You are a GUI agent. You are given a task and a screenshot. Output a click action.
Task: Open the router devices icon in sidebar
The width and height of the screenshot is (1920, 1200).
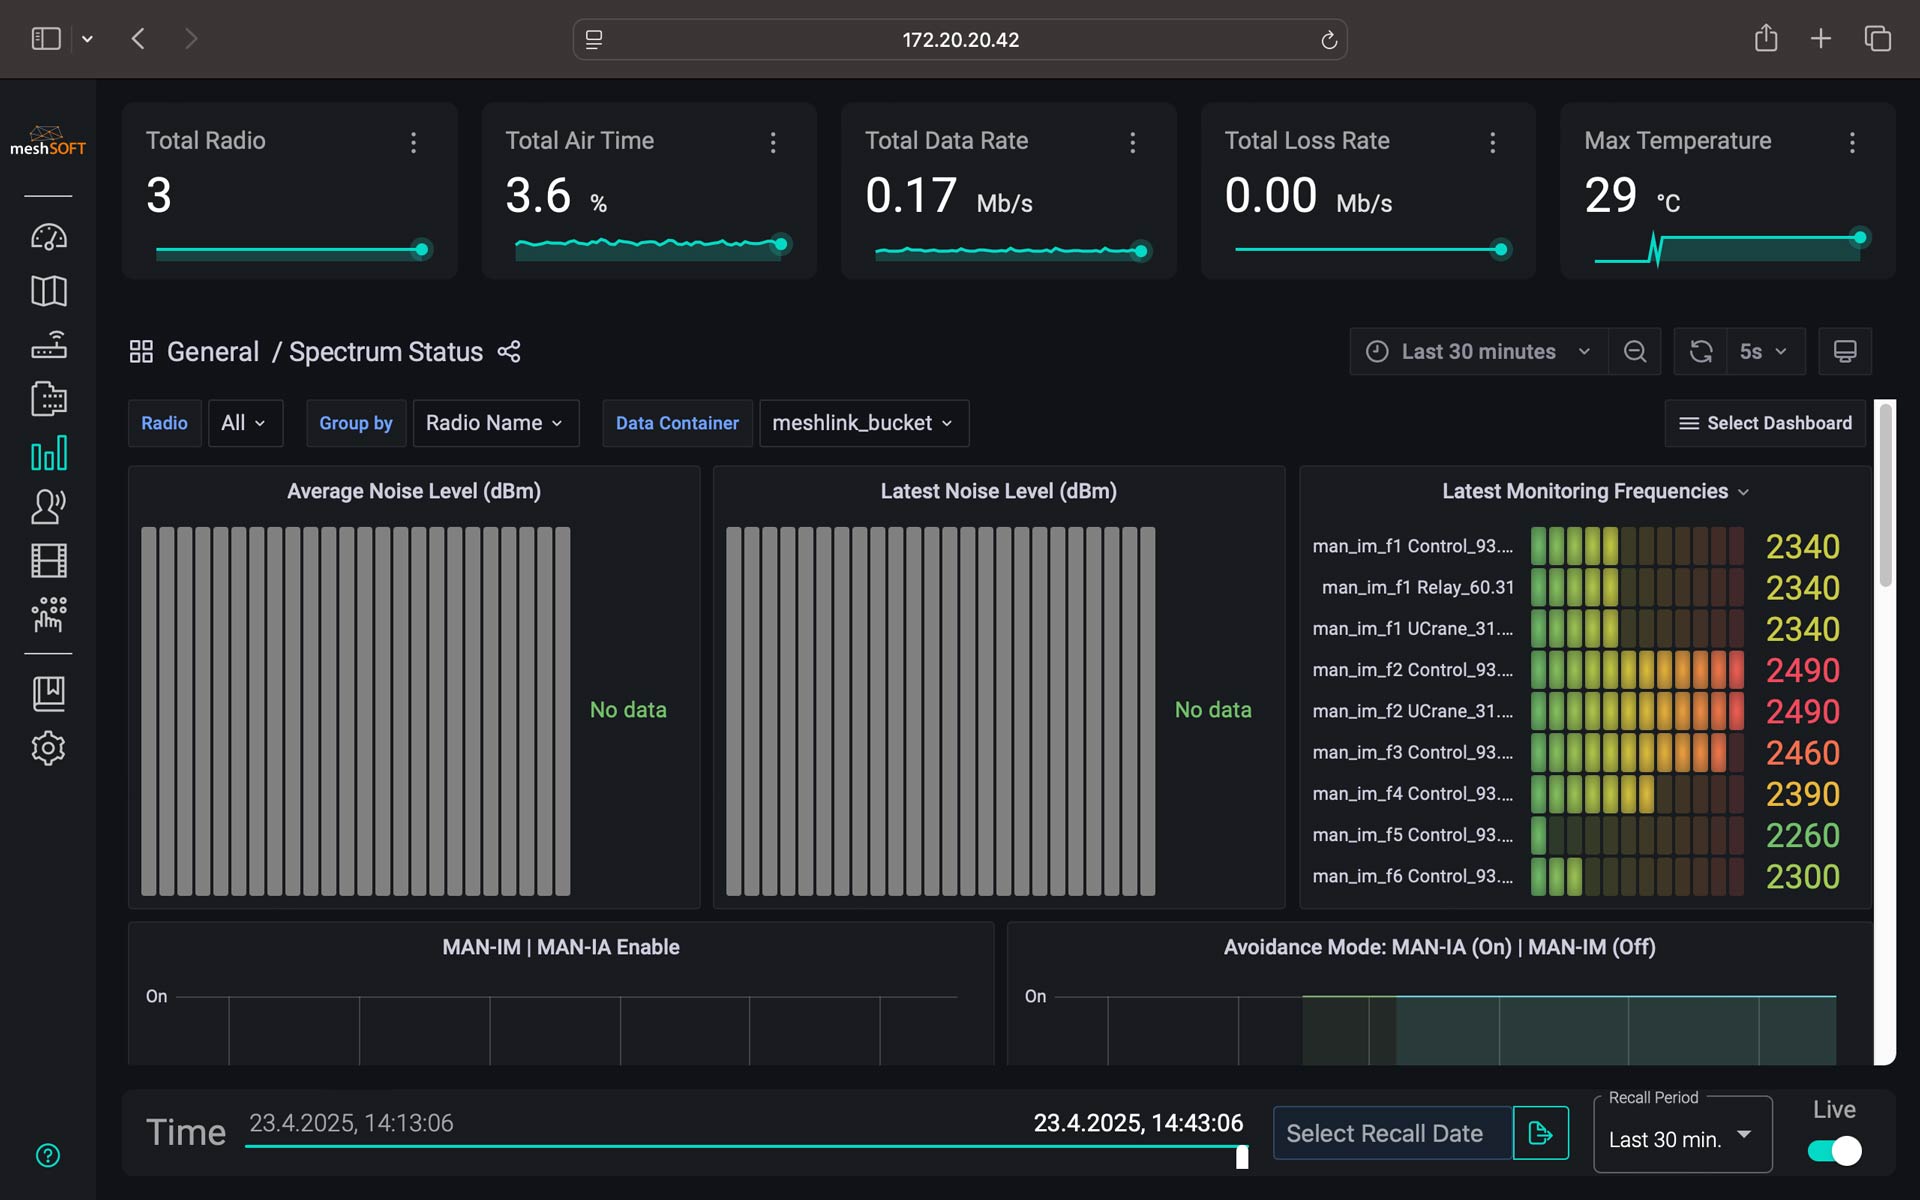click(x=48, y=345)
